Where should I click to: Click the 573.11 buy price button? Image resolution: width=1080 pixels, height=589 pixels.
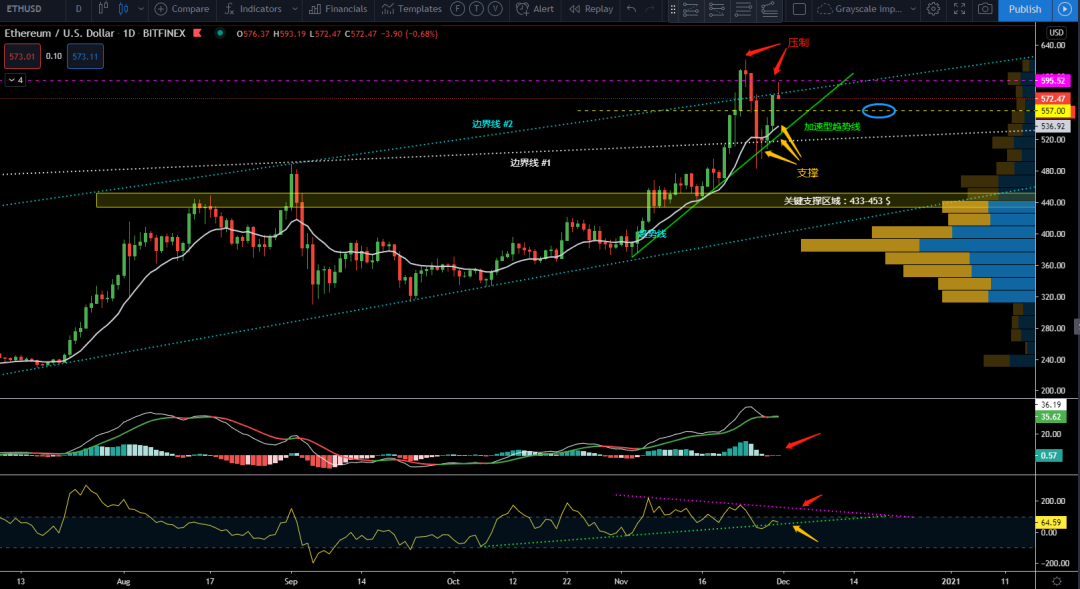click(83, 57)
